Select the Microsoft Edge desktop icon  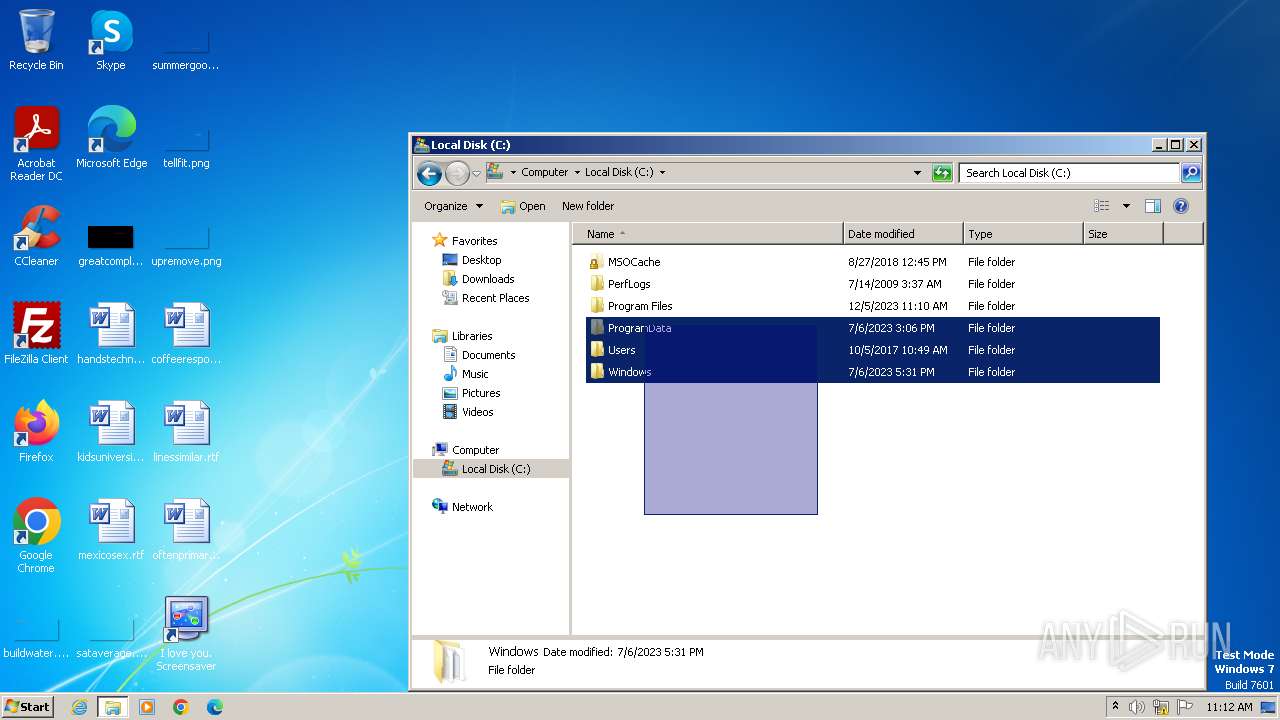(111, 138)
